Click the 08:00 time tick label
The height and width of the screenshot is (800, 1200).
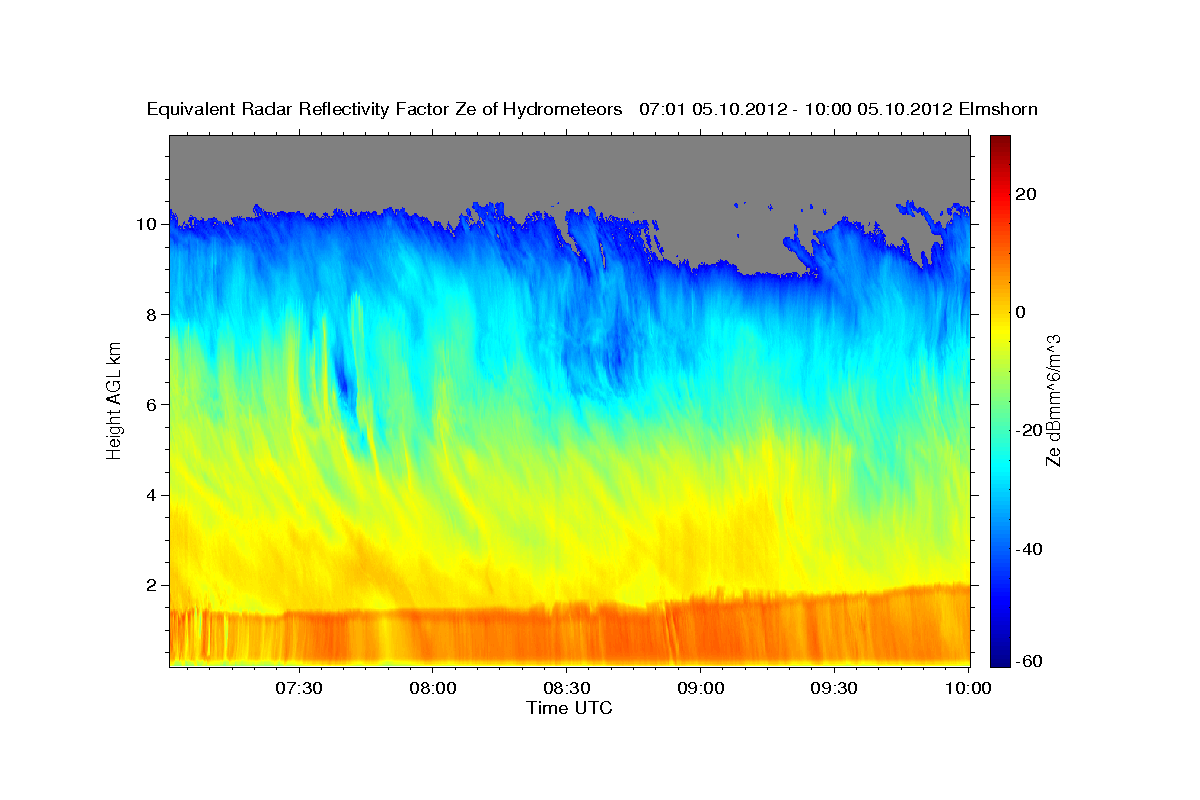pos(433,688)
